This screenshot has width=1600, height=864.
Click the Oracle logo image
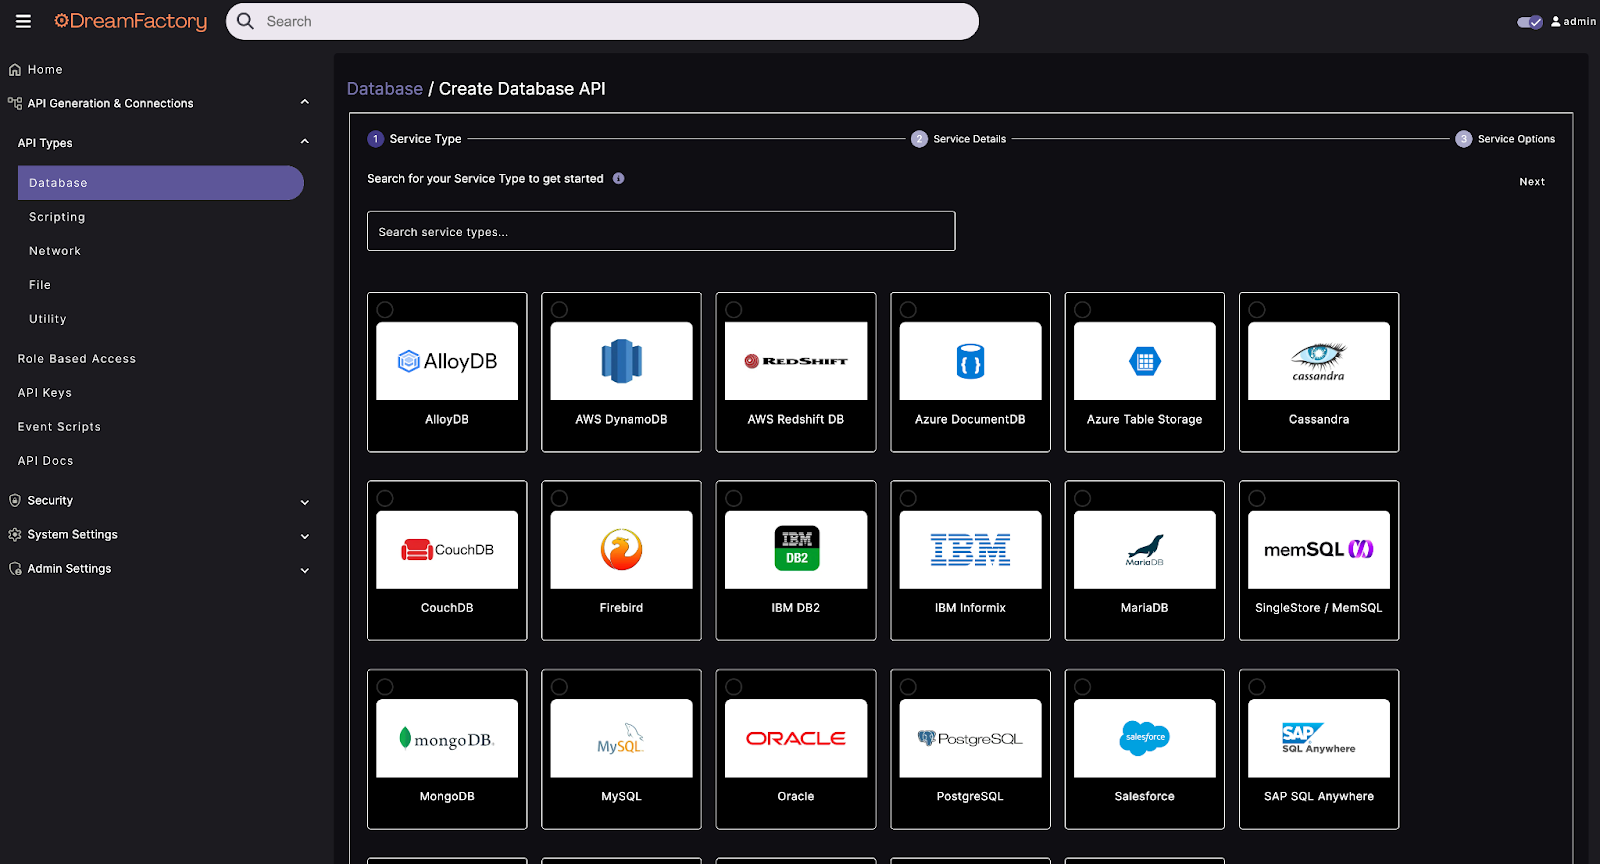796,738
